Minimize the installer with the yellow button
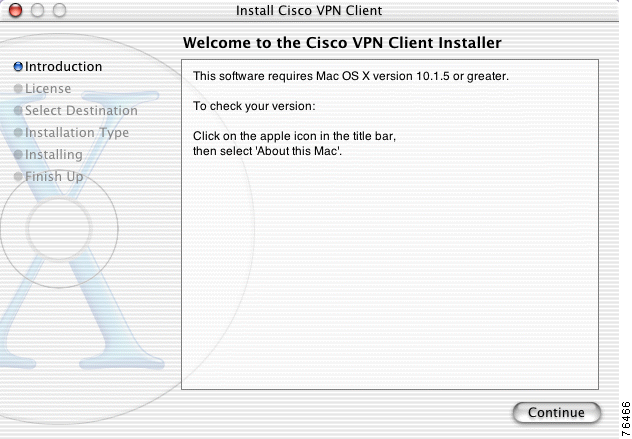 point(38,11)
